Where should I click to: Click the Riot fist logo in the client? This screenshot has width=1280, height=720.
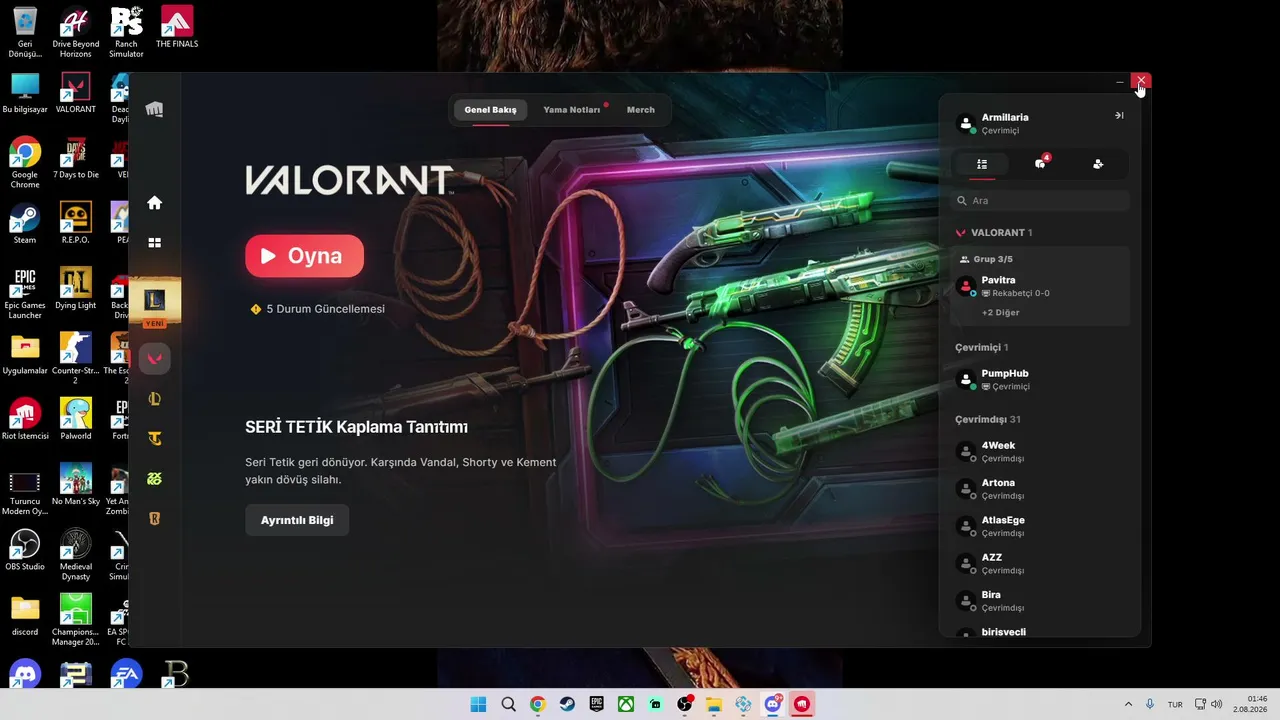(155, 109)
